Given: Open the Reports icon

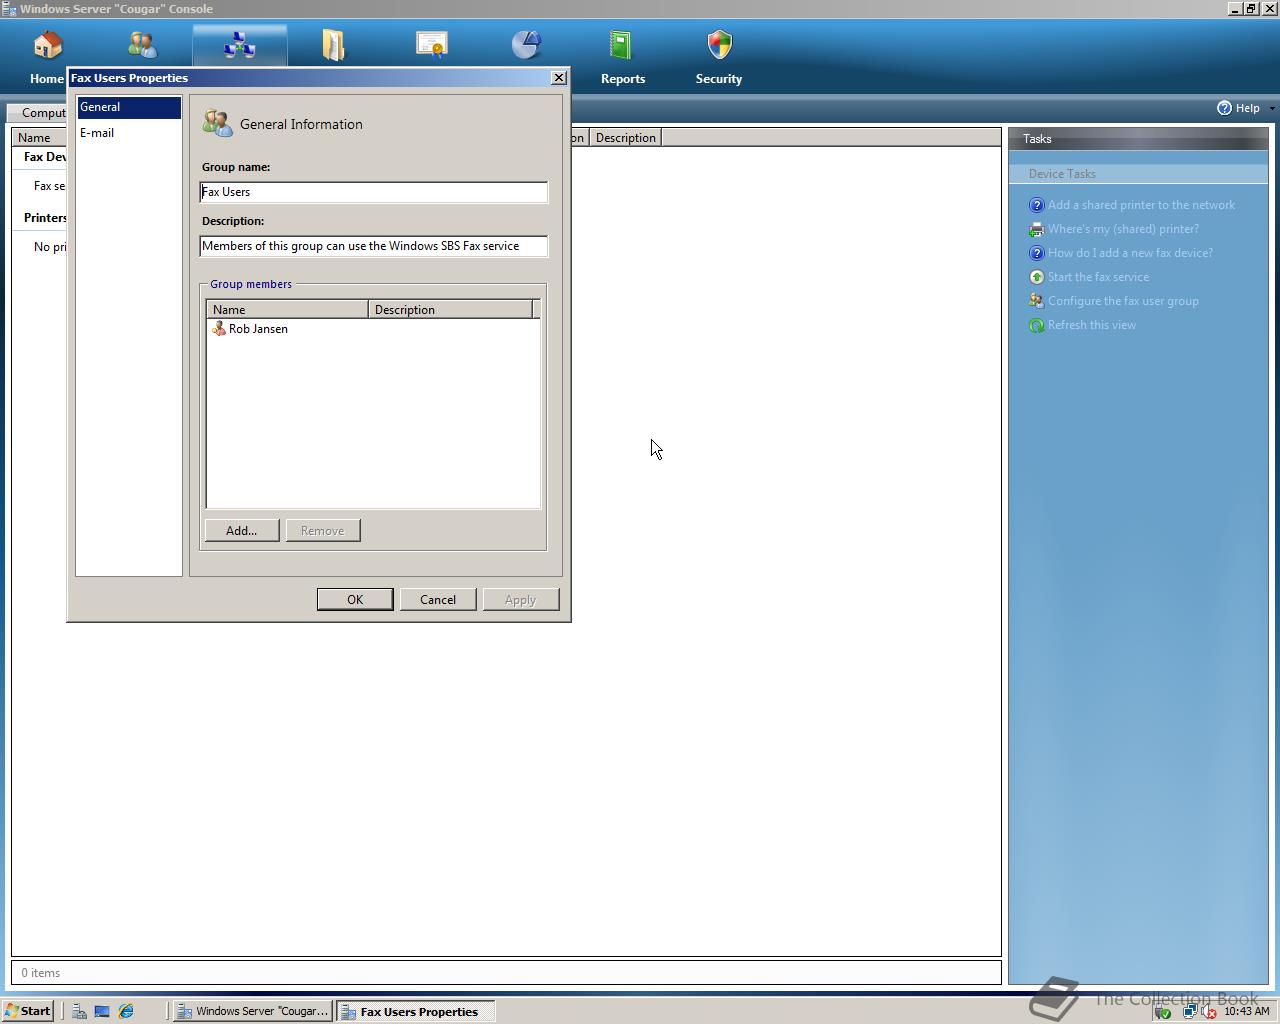Looking at the screenshot, I should pyautogui.click(x=621, y=46).
